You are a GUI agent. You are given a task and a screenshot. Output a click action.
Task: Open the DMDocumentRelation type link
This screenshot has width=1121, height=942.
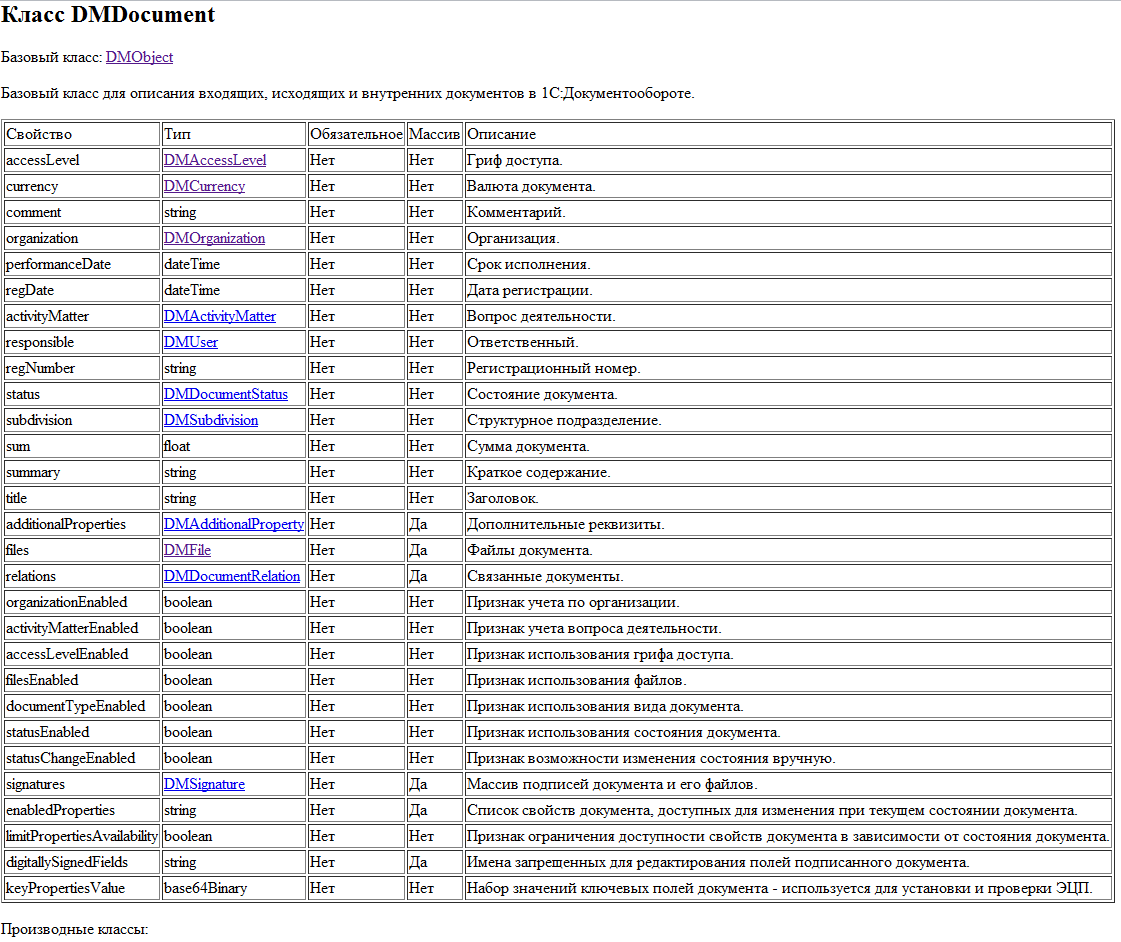point(232,576)
